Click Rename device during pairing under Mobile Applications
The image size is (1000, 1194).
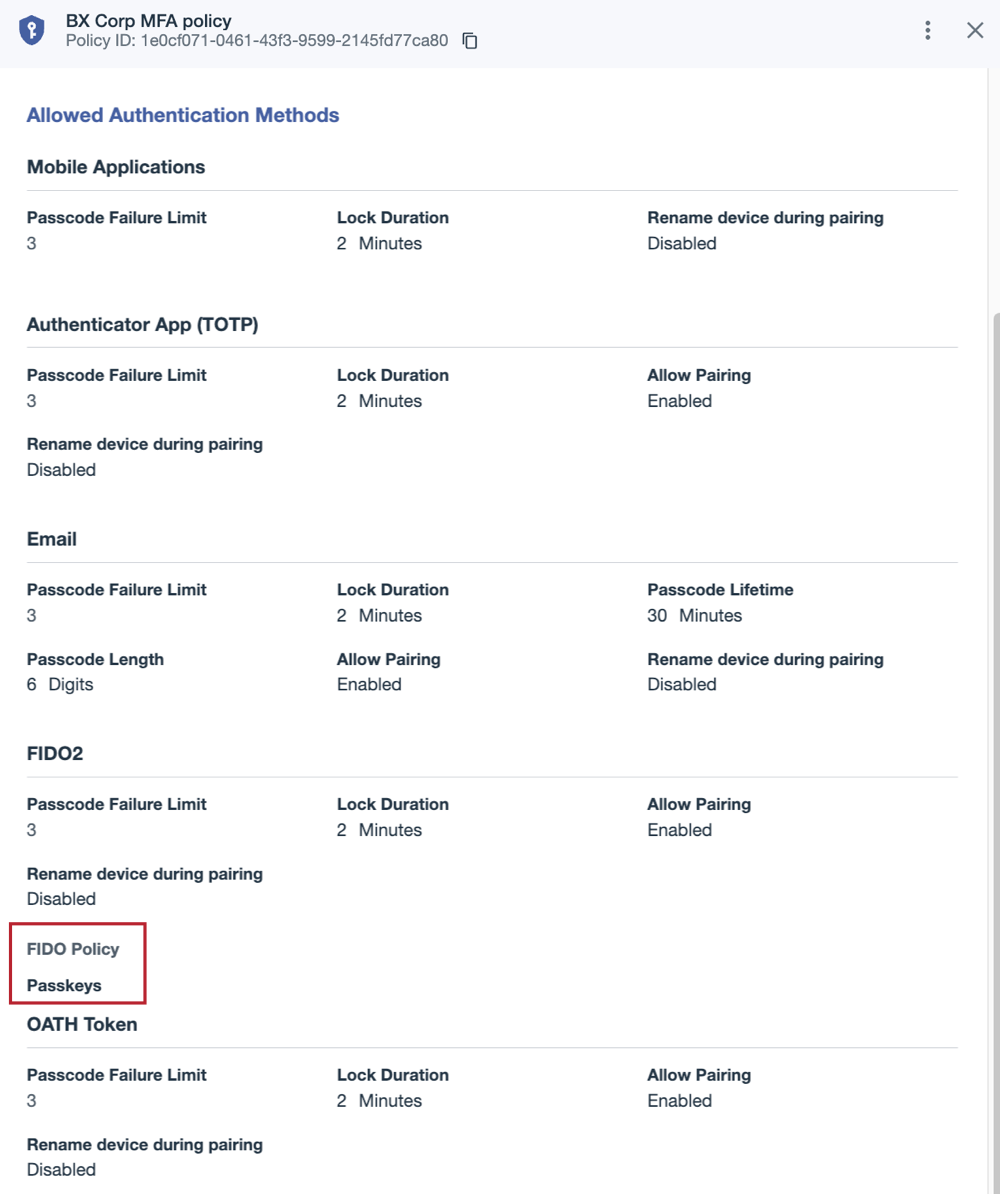[765, 218]
